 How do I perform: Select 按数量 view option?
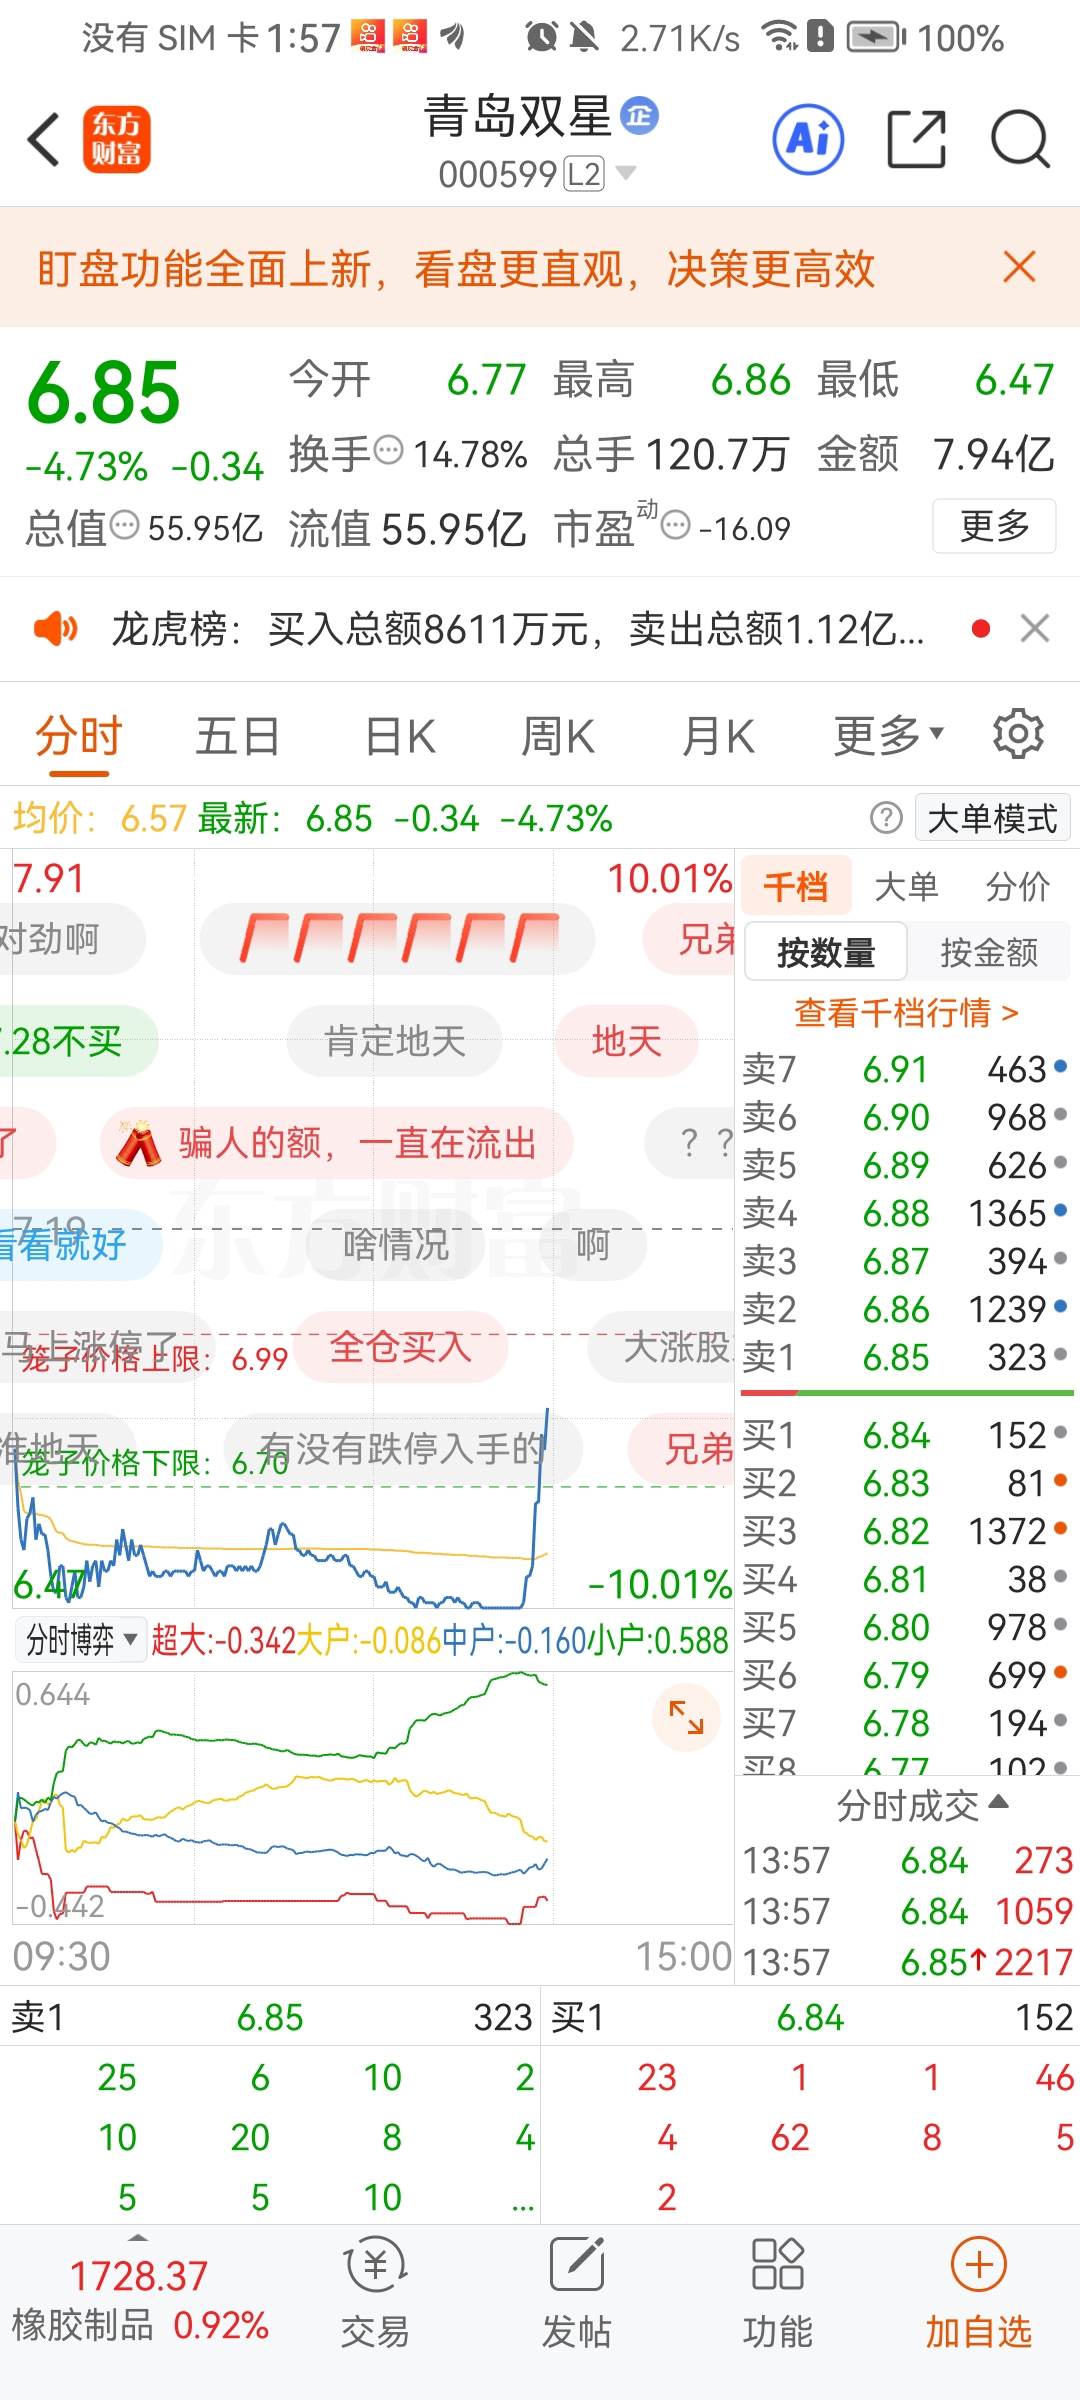point(826,952)
